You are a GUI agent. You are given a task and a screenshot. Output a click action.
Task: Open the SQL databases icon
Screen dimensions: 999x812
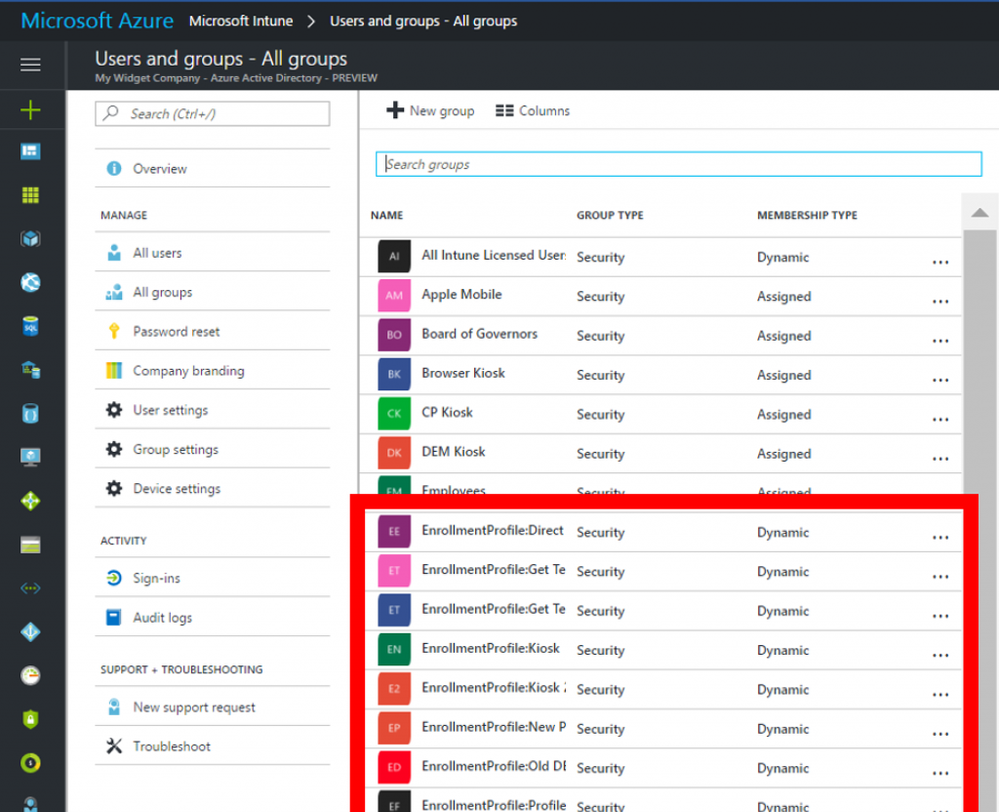click(30, 326)
